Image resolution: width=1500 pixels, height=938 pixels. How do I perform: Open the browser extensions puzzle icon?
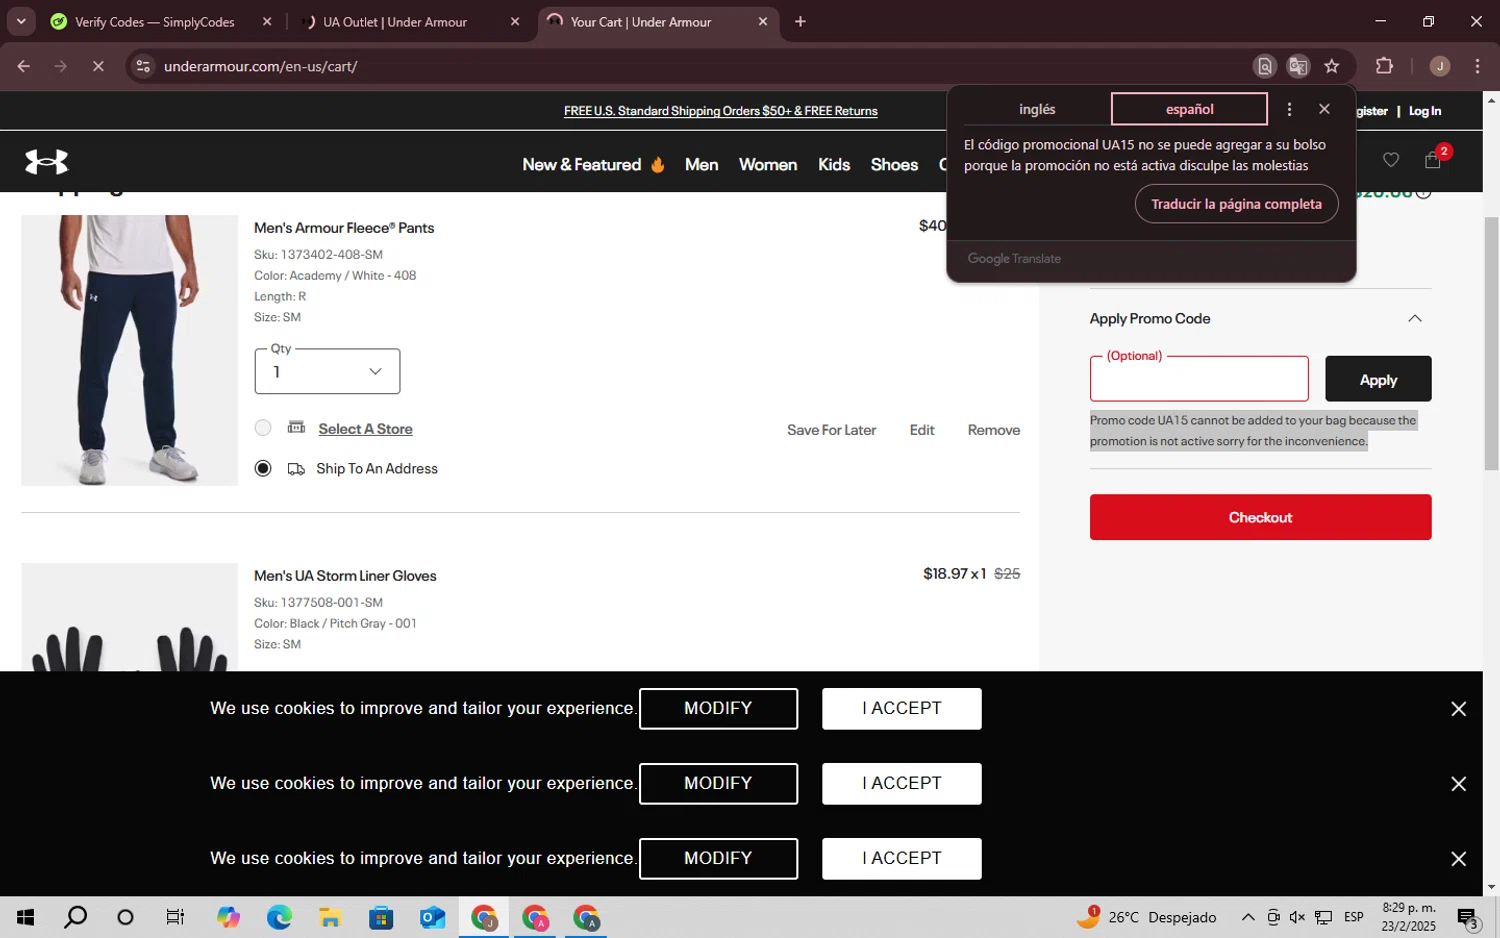1384,66
